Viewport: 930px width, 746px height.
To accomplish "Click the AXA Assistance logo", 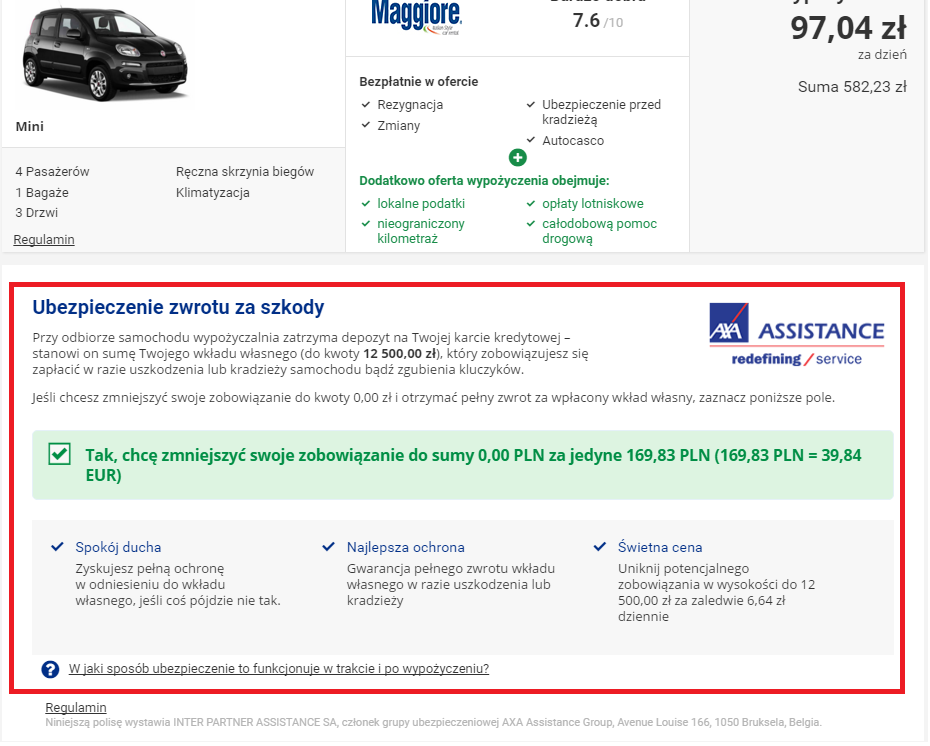I will coord(797,336).
